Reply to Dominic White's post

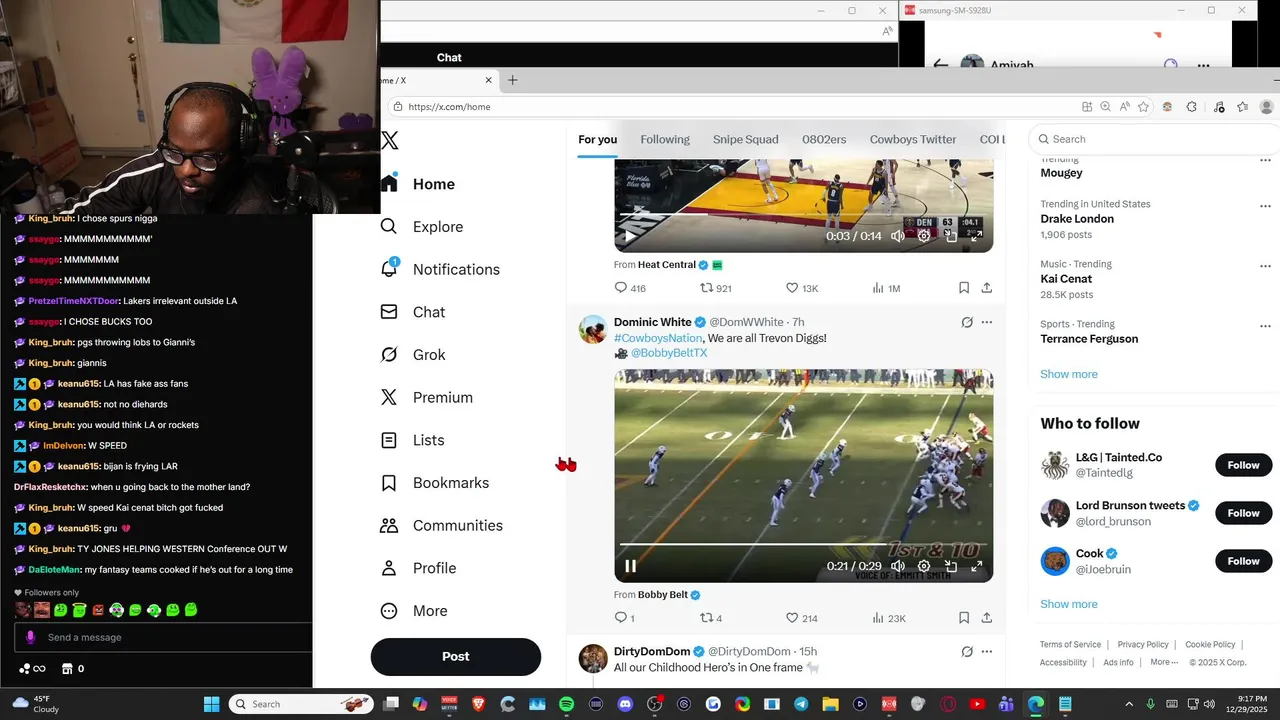625,618
